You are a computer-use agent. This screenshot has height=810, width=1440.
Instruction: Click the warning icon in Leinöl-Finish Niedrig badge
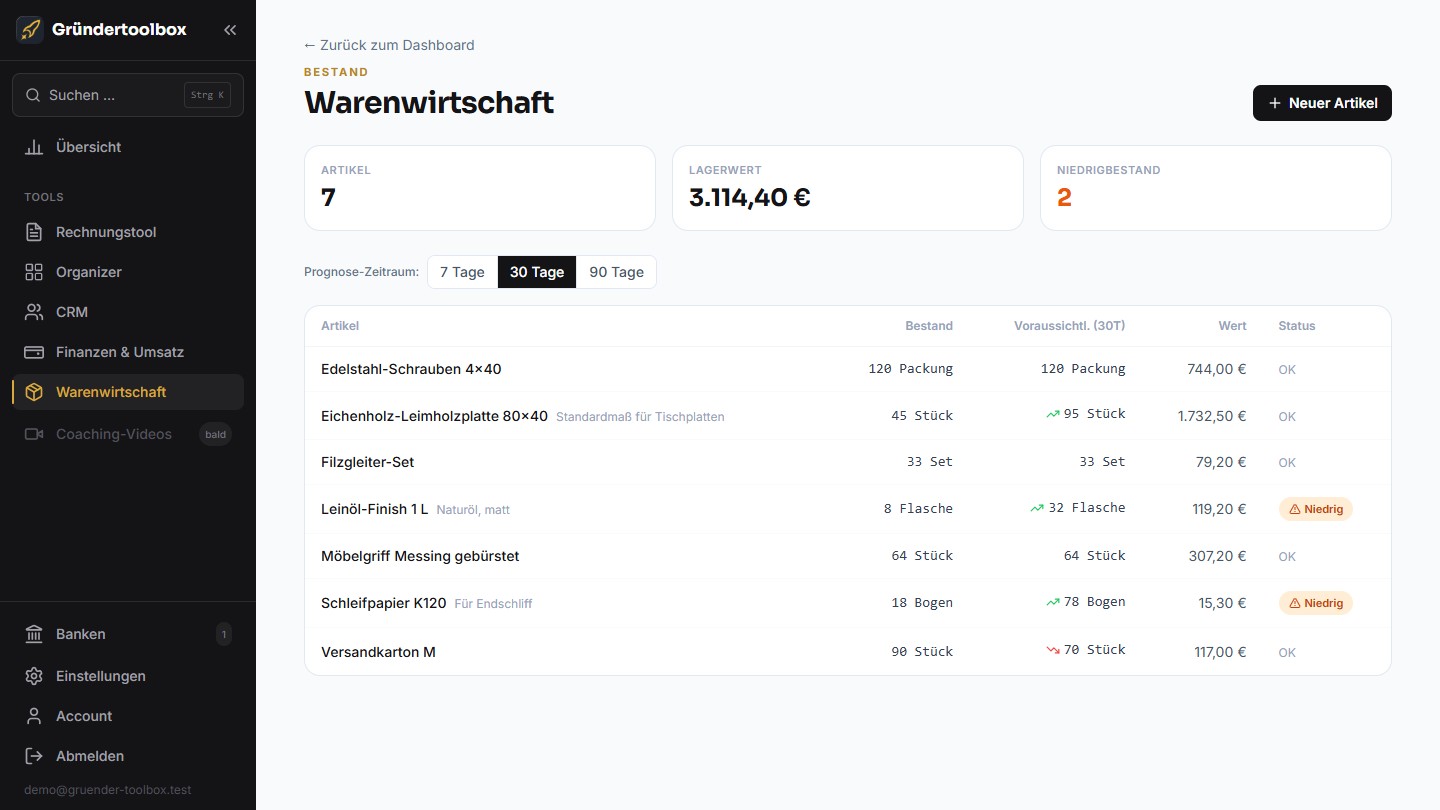(1295, 509)
